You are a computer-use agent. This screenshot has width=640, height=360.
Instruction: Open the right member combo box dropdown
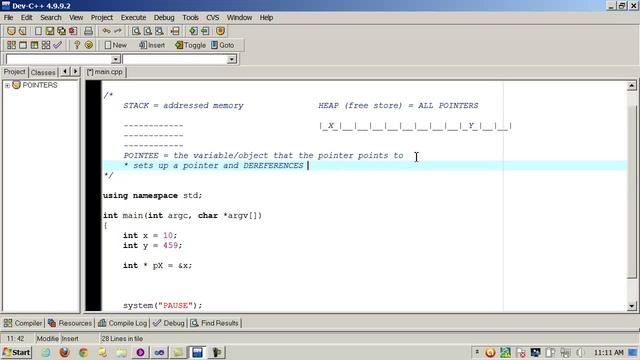(x=232, y=60)
